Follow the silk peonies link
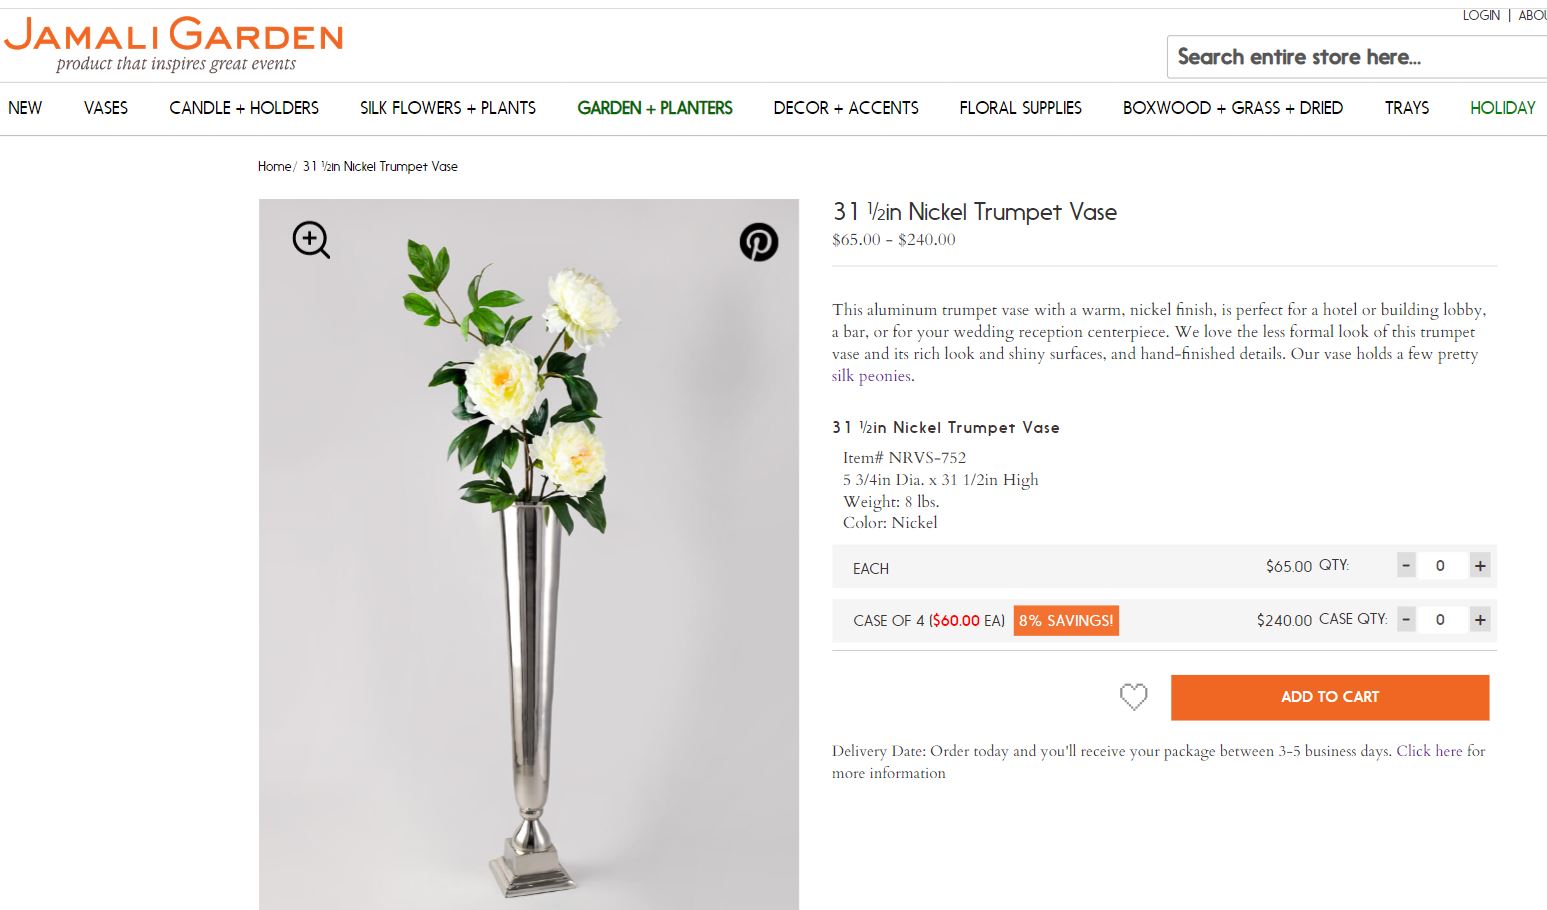 [x=871, y=376]
